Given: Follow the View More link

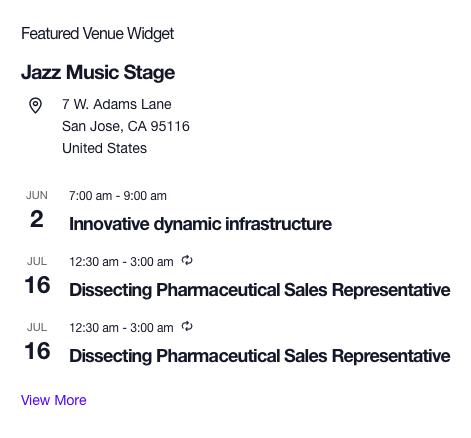Looking at the screenshot, I should [54, 400].
